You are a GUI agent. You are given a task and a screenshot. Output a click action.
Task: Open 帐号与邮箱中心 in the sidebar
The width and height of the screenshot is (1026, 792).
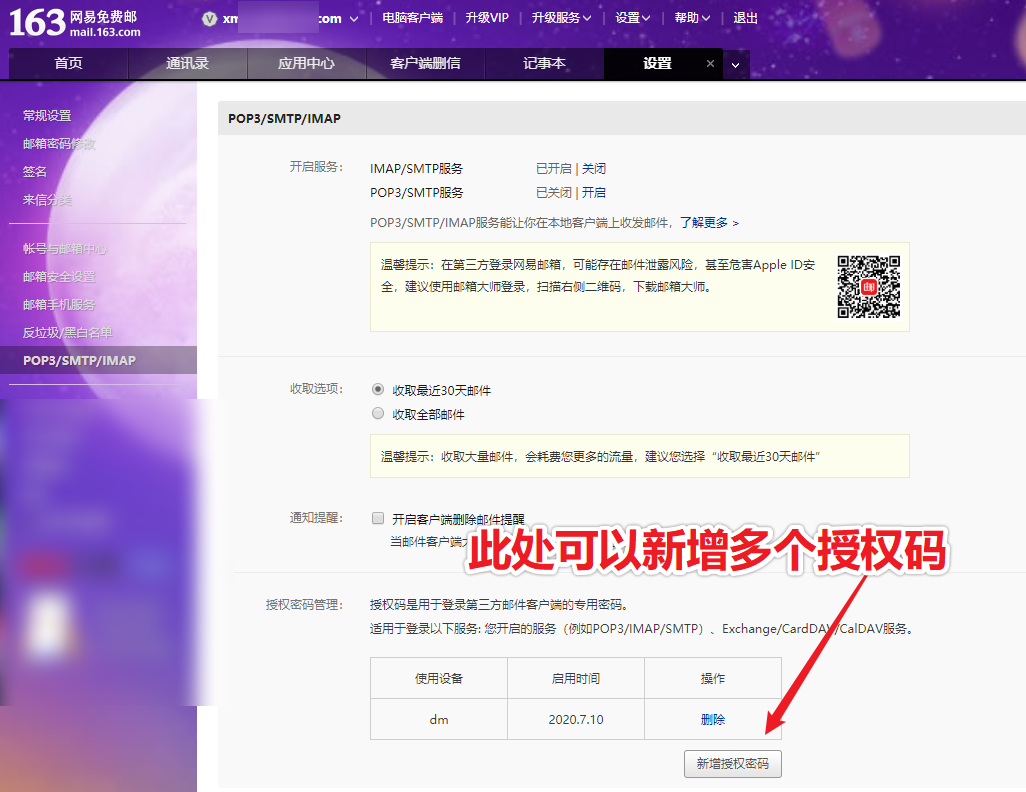click(x=65, y=249)
